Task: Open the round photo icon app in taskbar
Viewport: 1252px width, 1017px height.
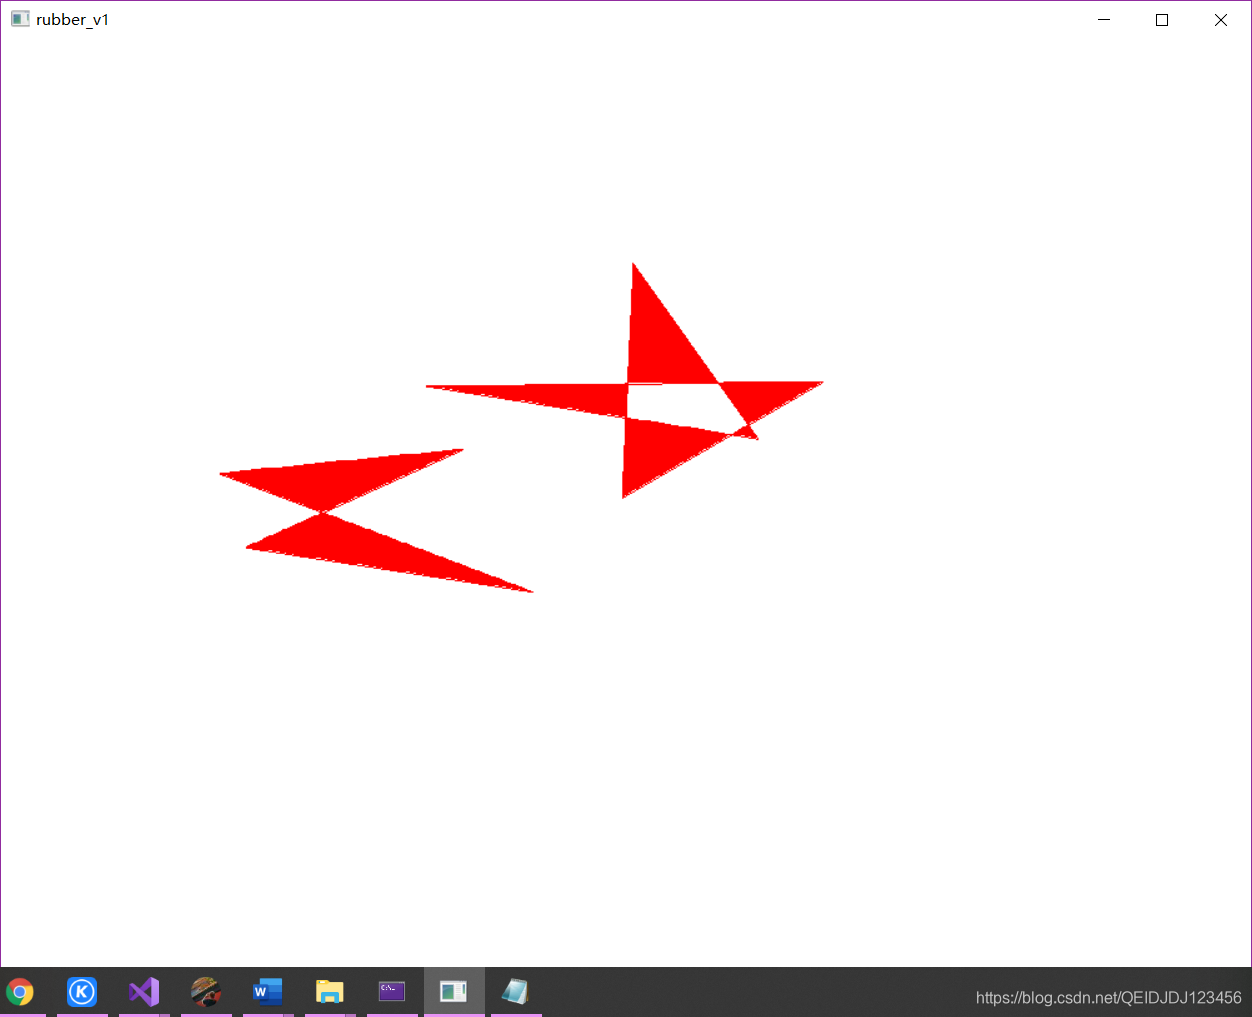Action: click(206, 992)
